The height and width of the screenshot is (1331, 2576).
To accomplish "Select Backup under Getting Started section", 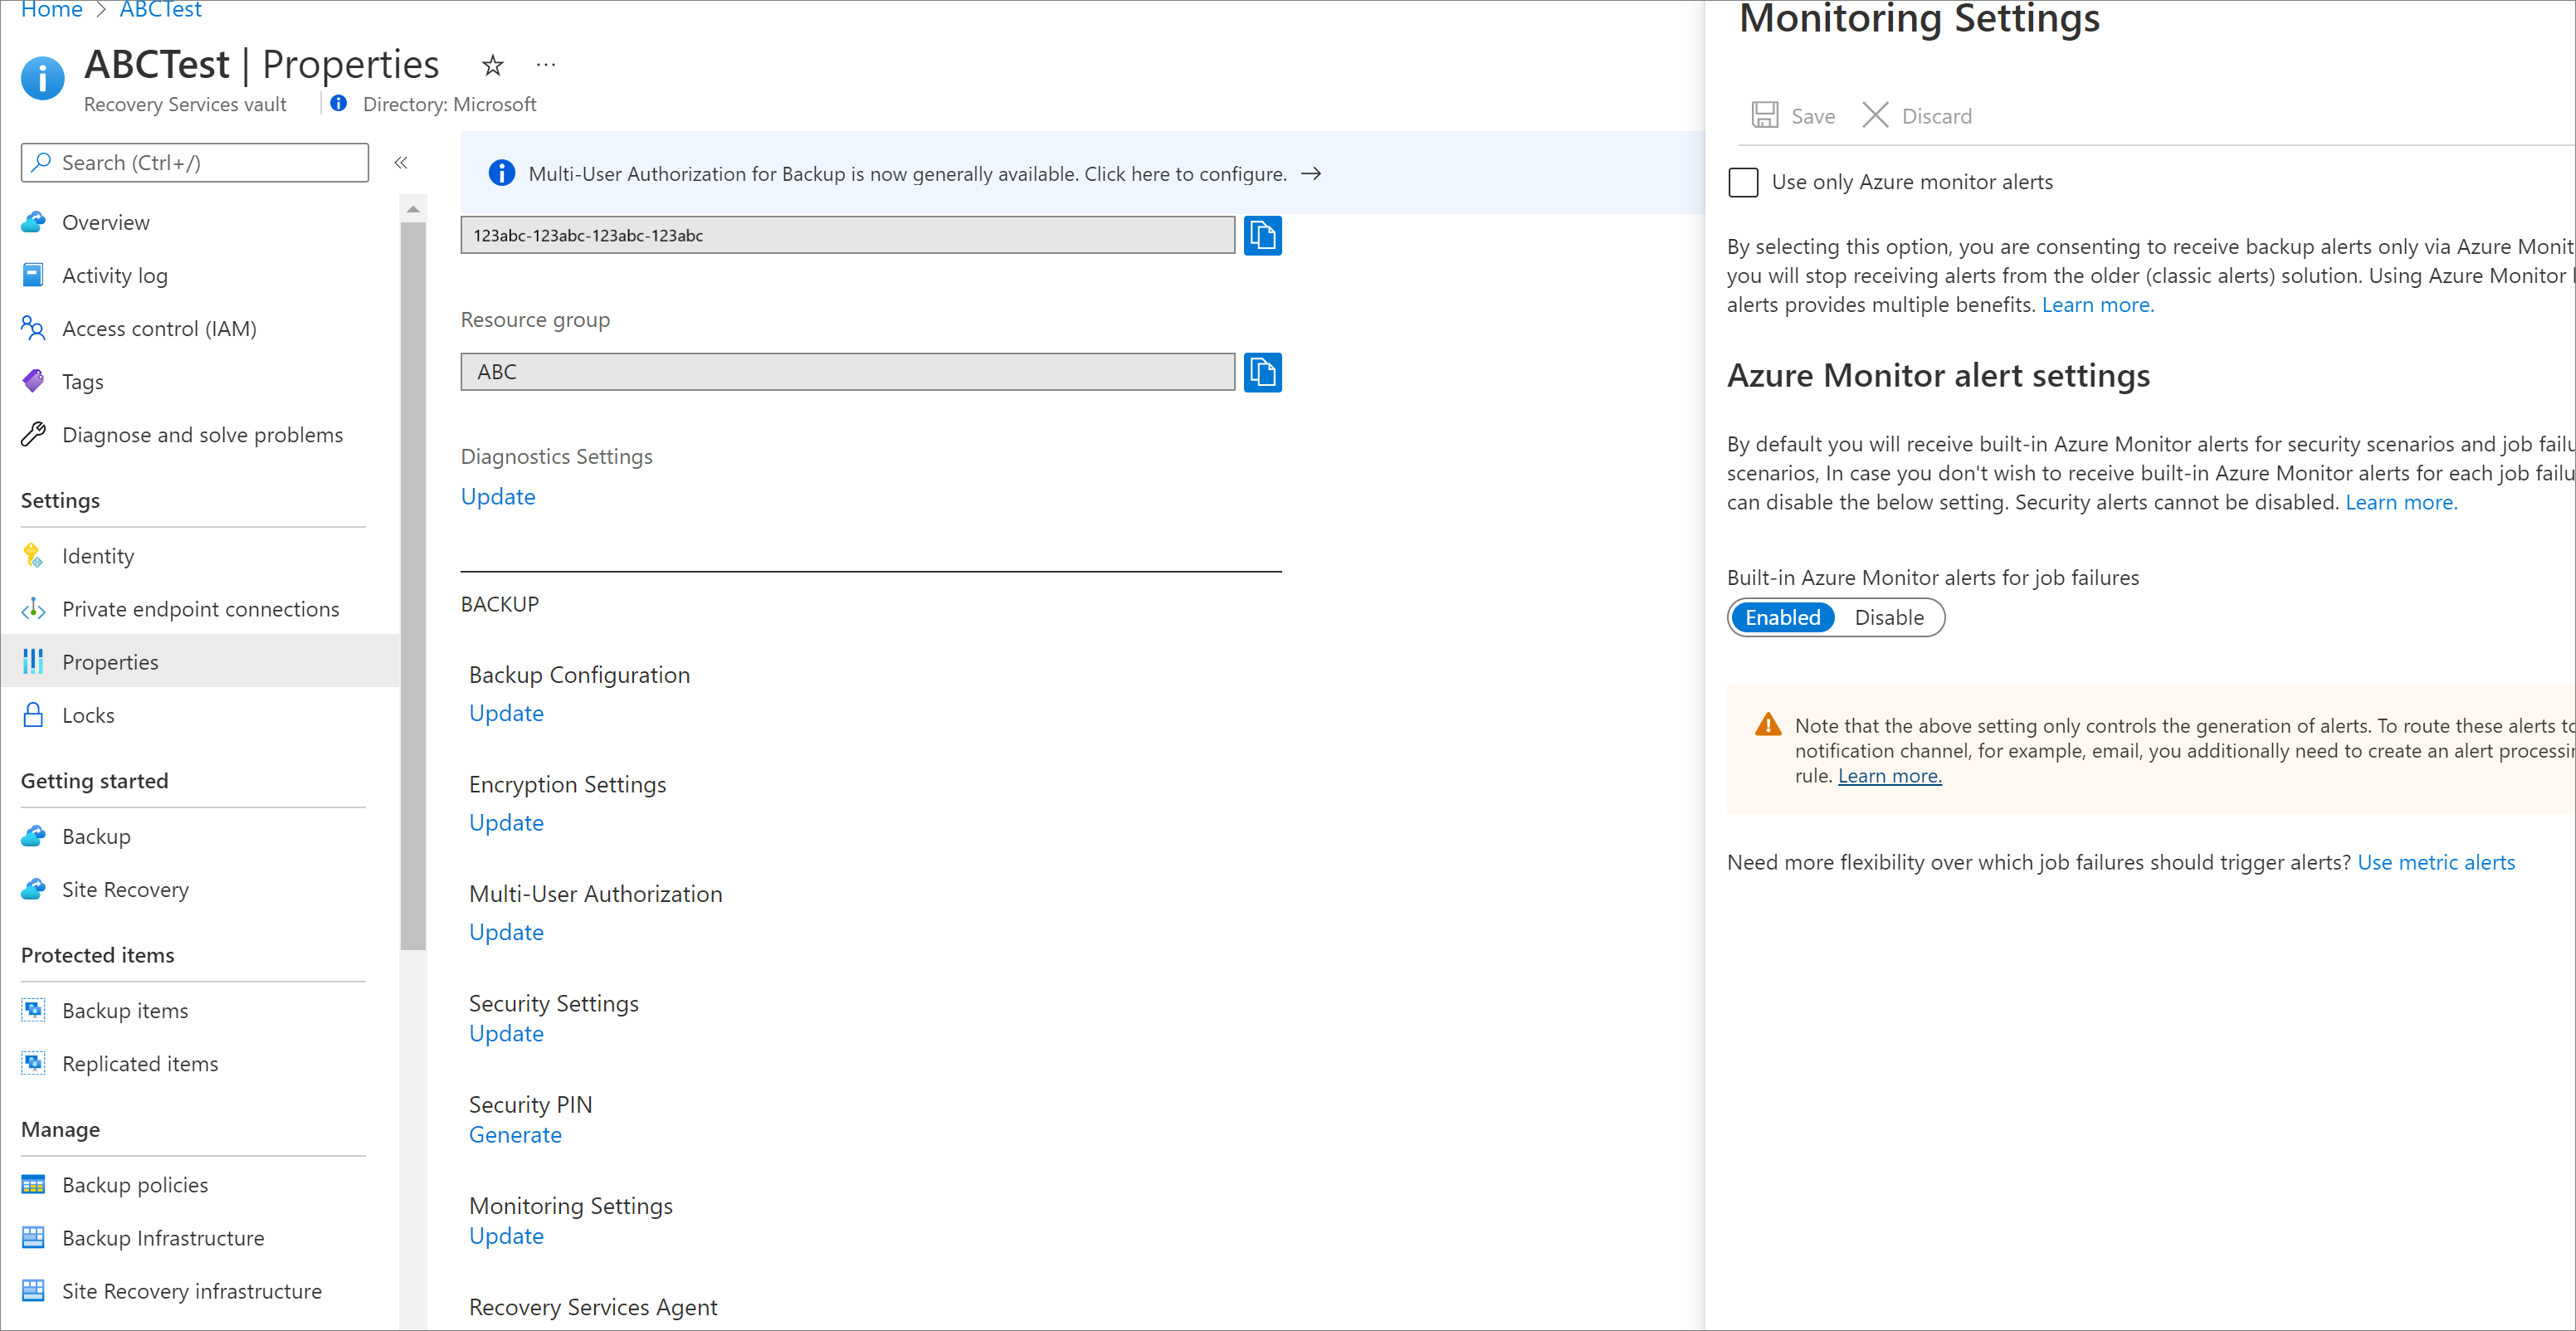I will (x=95, y=837).
